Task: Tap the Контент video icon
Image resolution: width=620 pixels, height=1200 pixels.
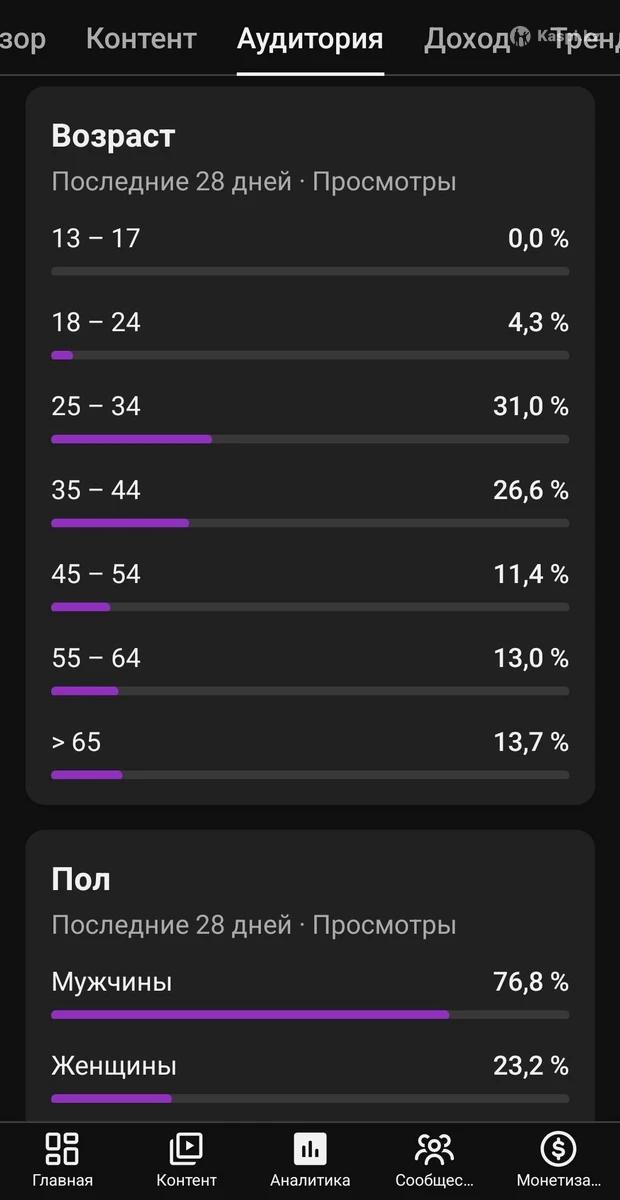Action: pyautogui.click(x=186, y=1149)
